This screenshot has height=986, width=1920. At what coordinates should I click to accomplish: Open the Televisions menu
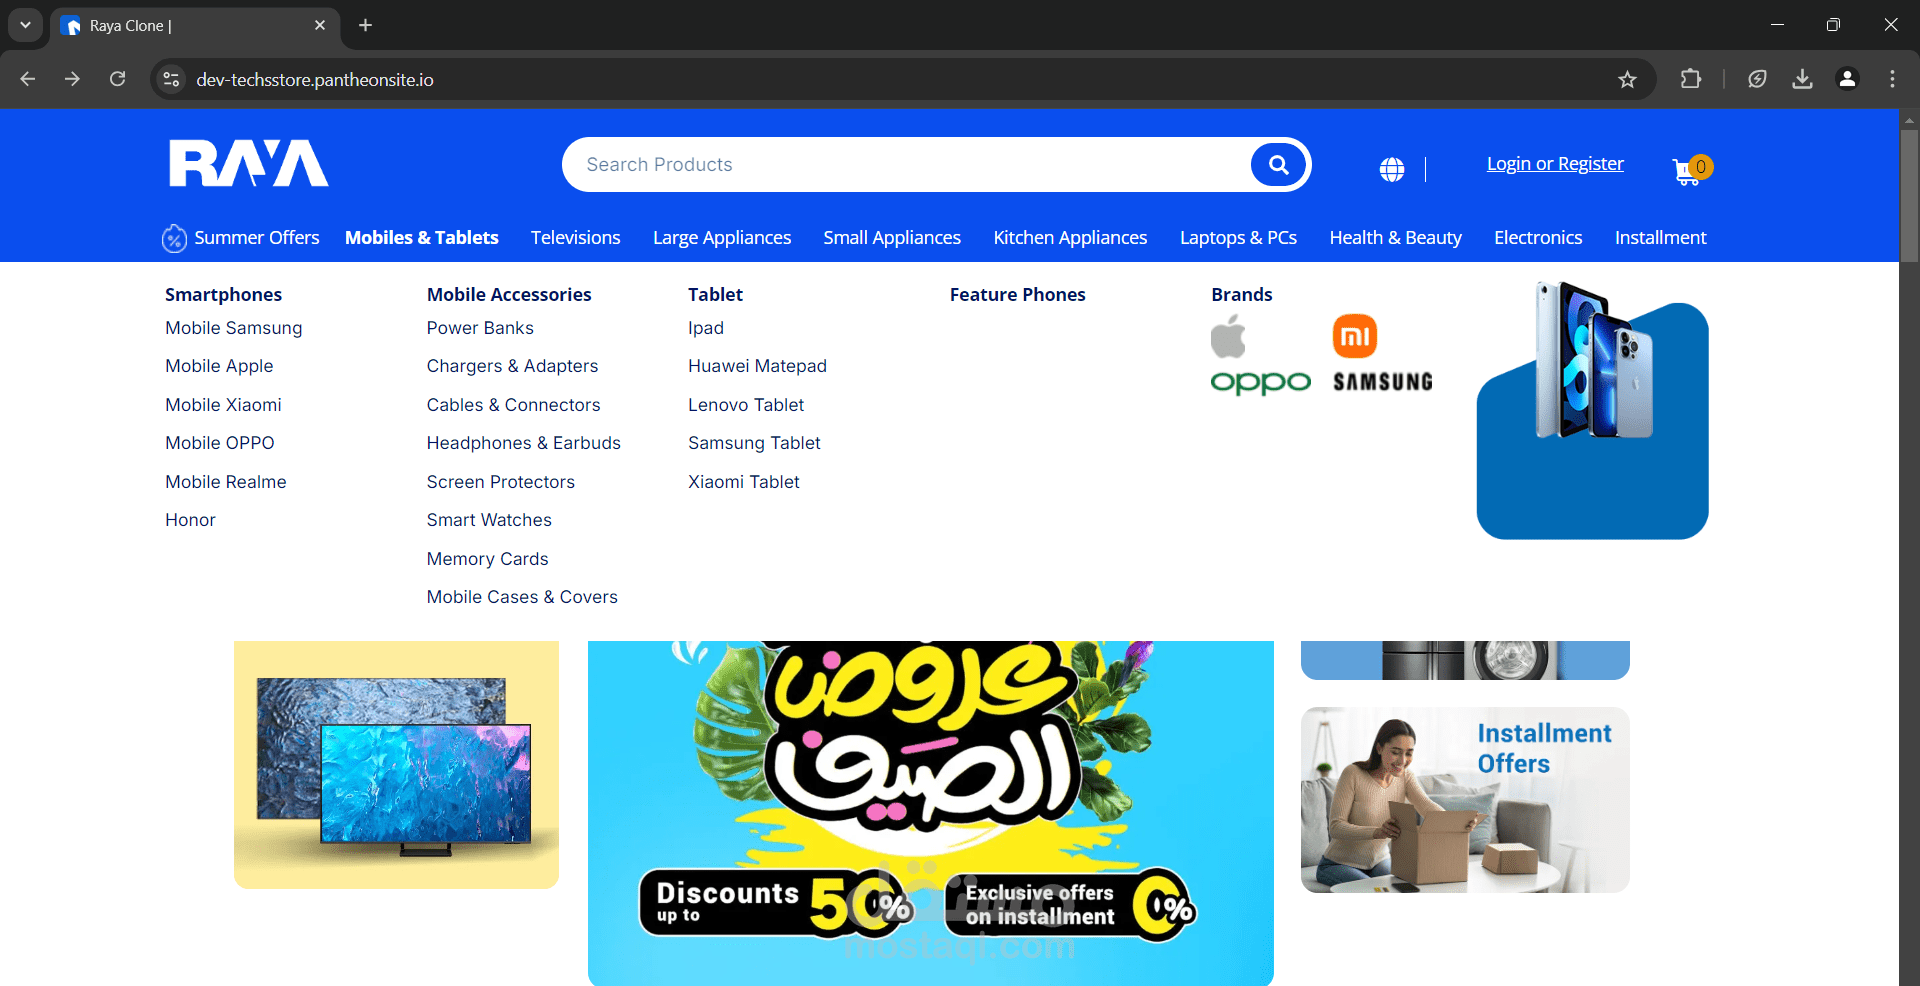click(576, 238)
